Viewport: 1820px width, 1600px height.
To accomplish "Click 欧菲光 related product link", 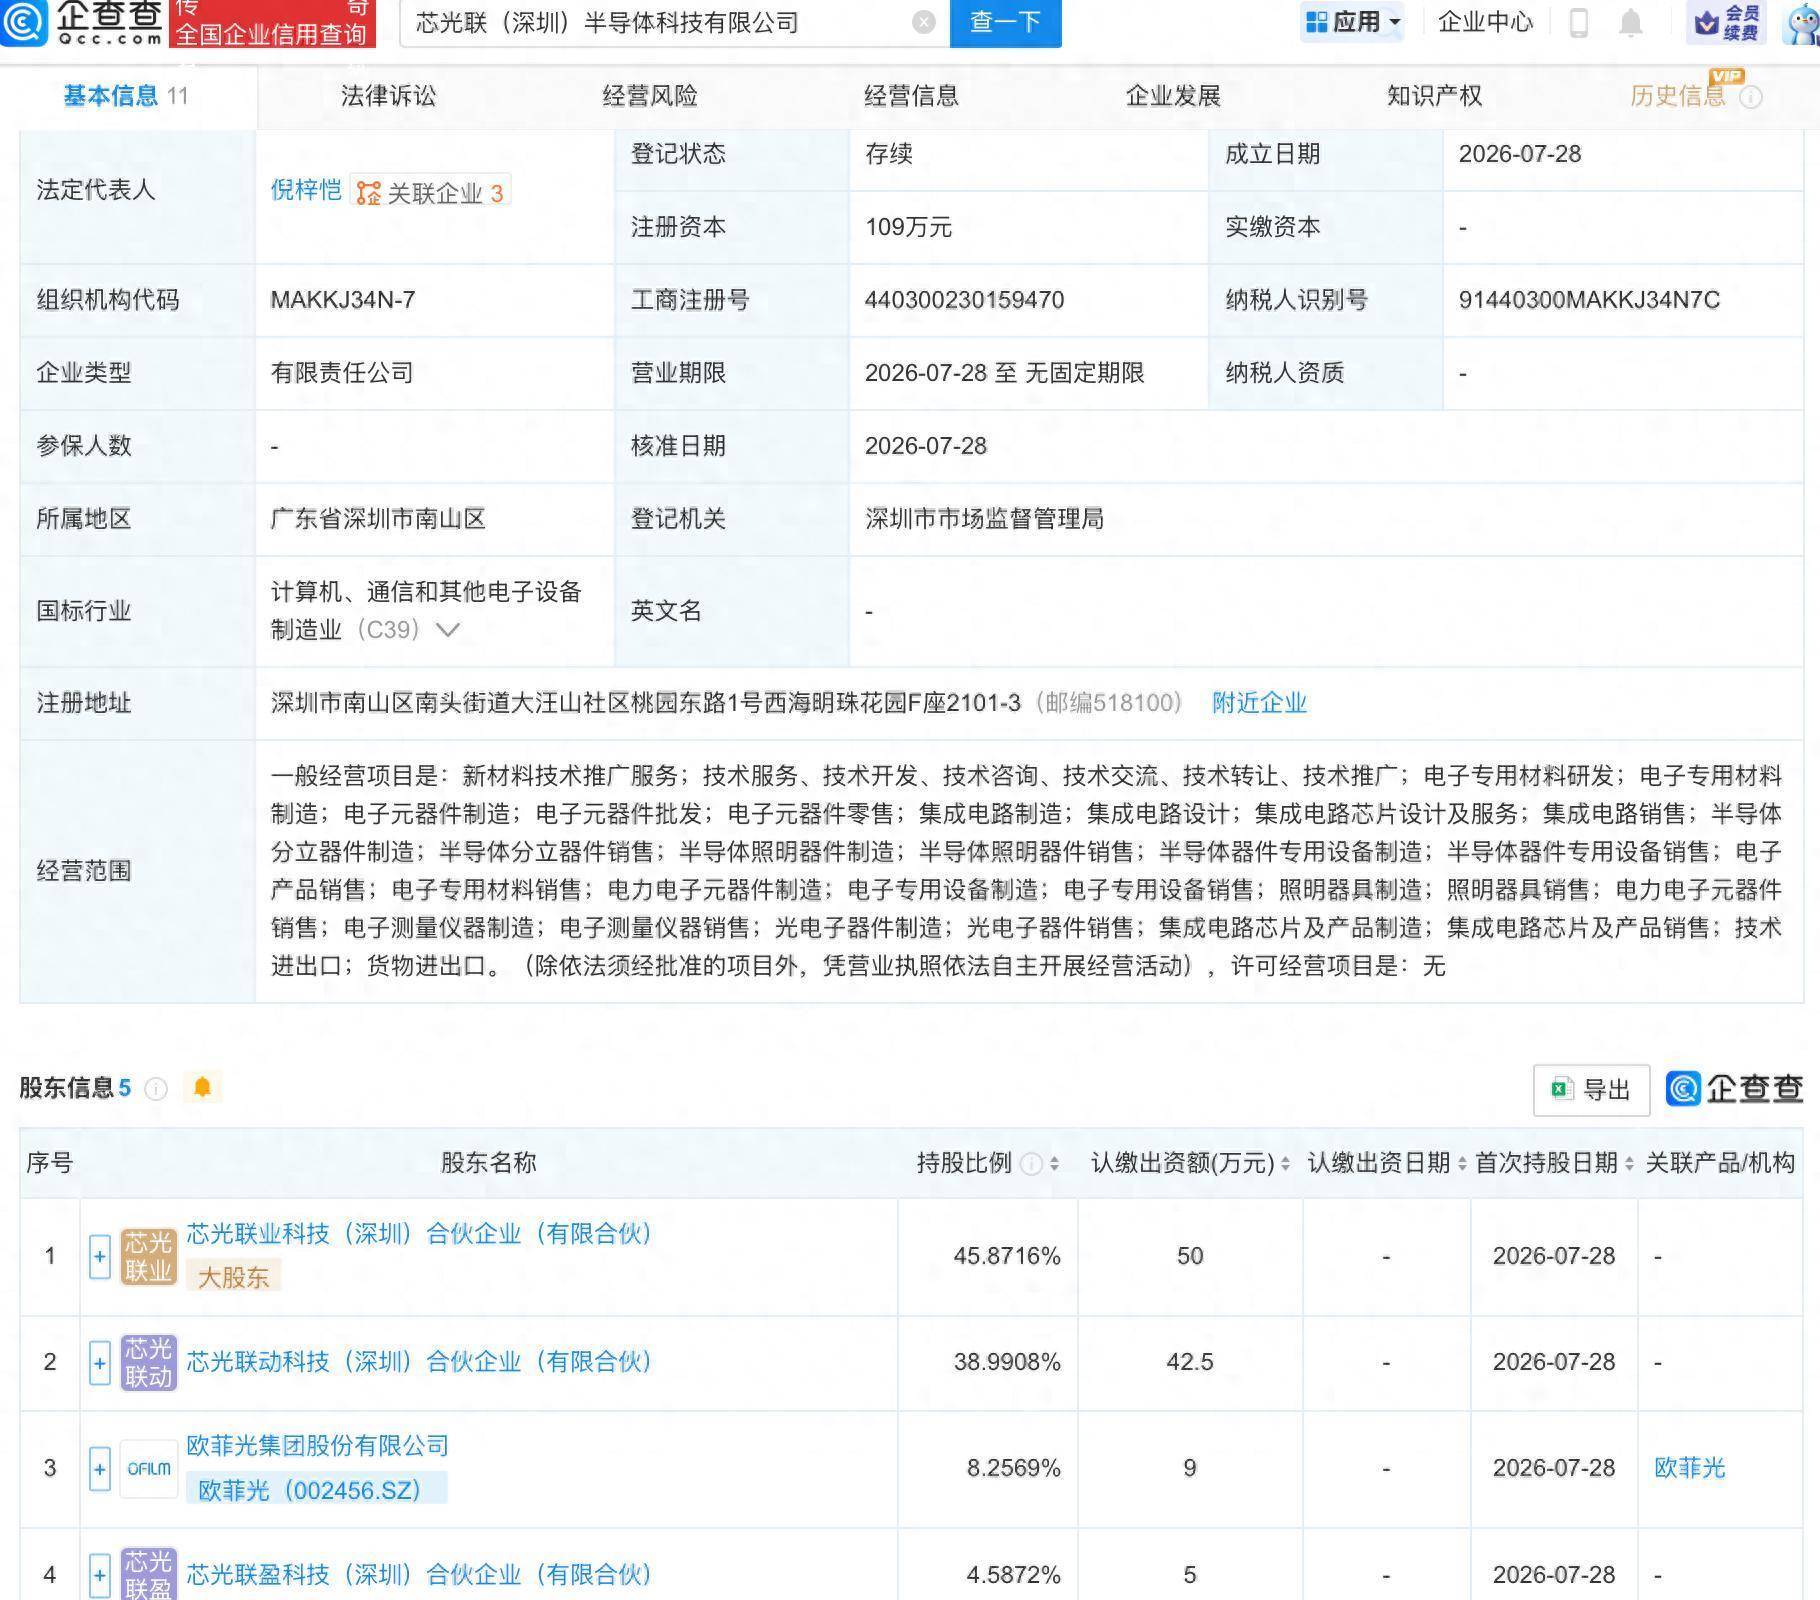I will pos(1690,1468).
